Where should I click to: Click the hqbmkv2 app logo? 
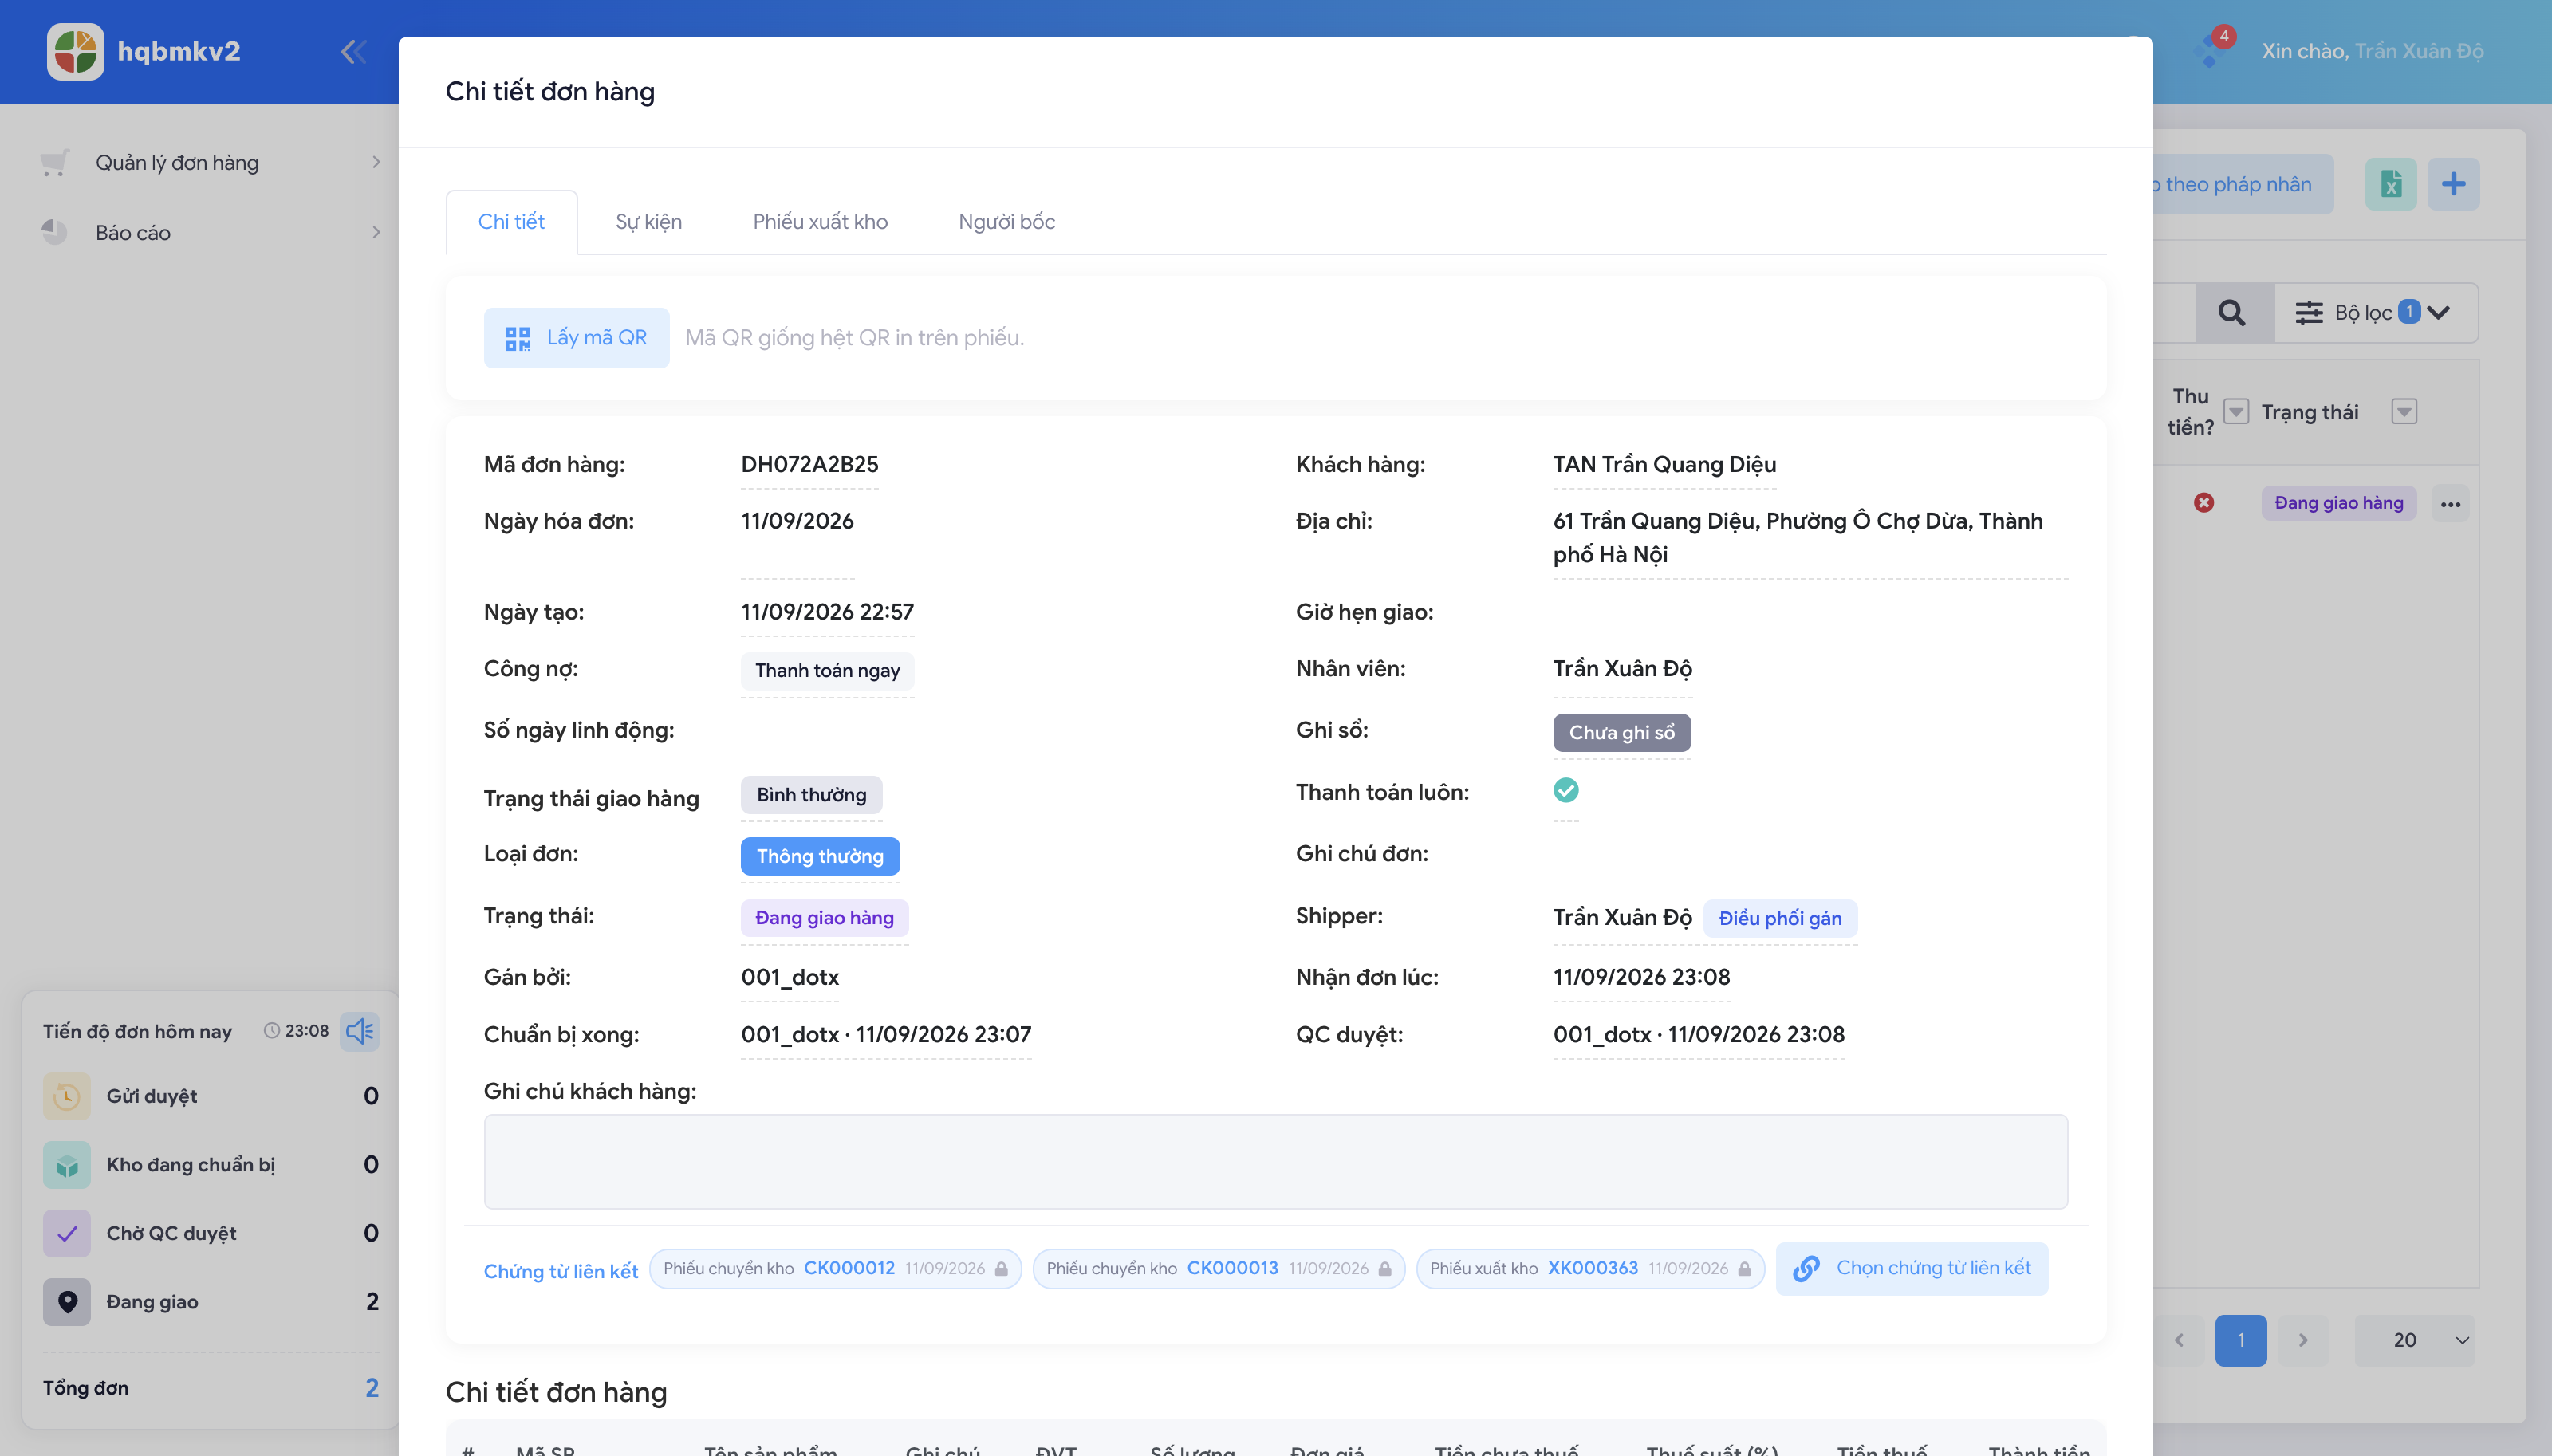pos(75,51)
